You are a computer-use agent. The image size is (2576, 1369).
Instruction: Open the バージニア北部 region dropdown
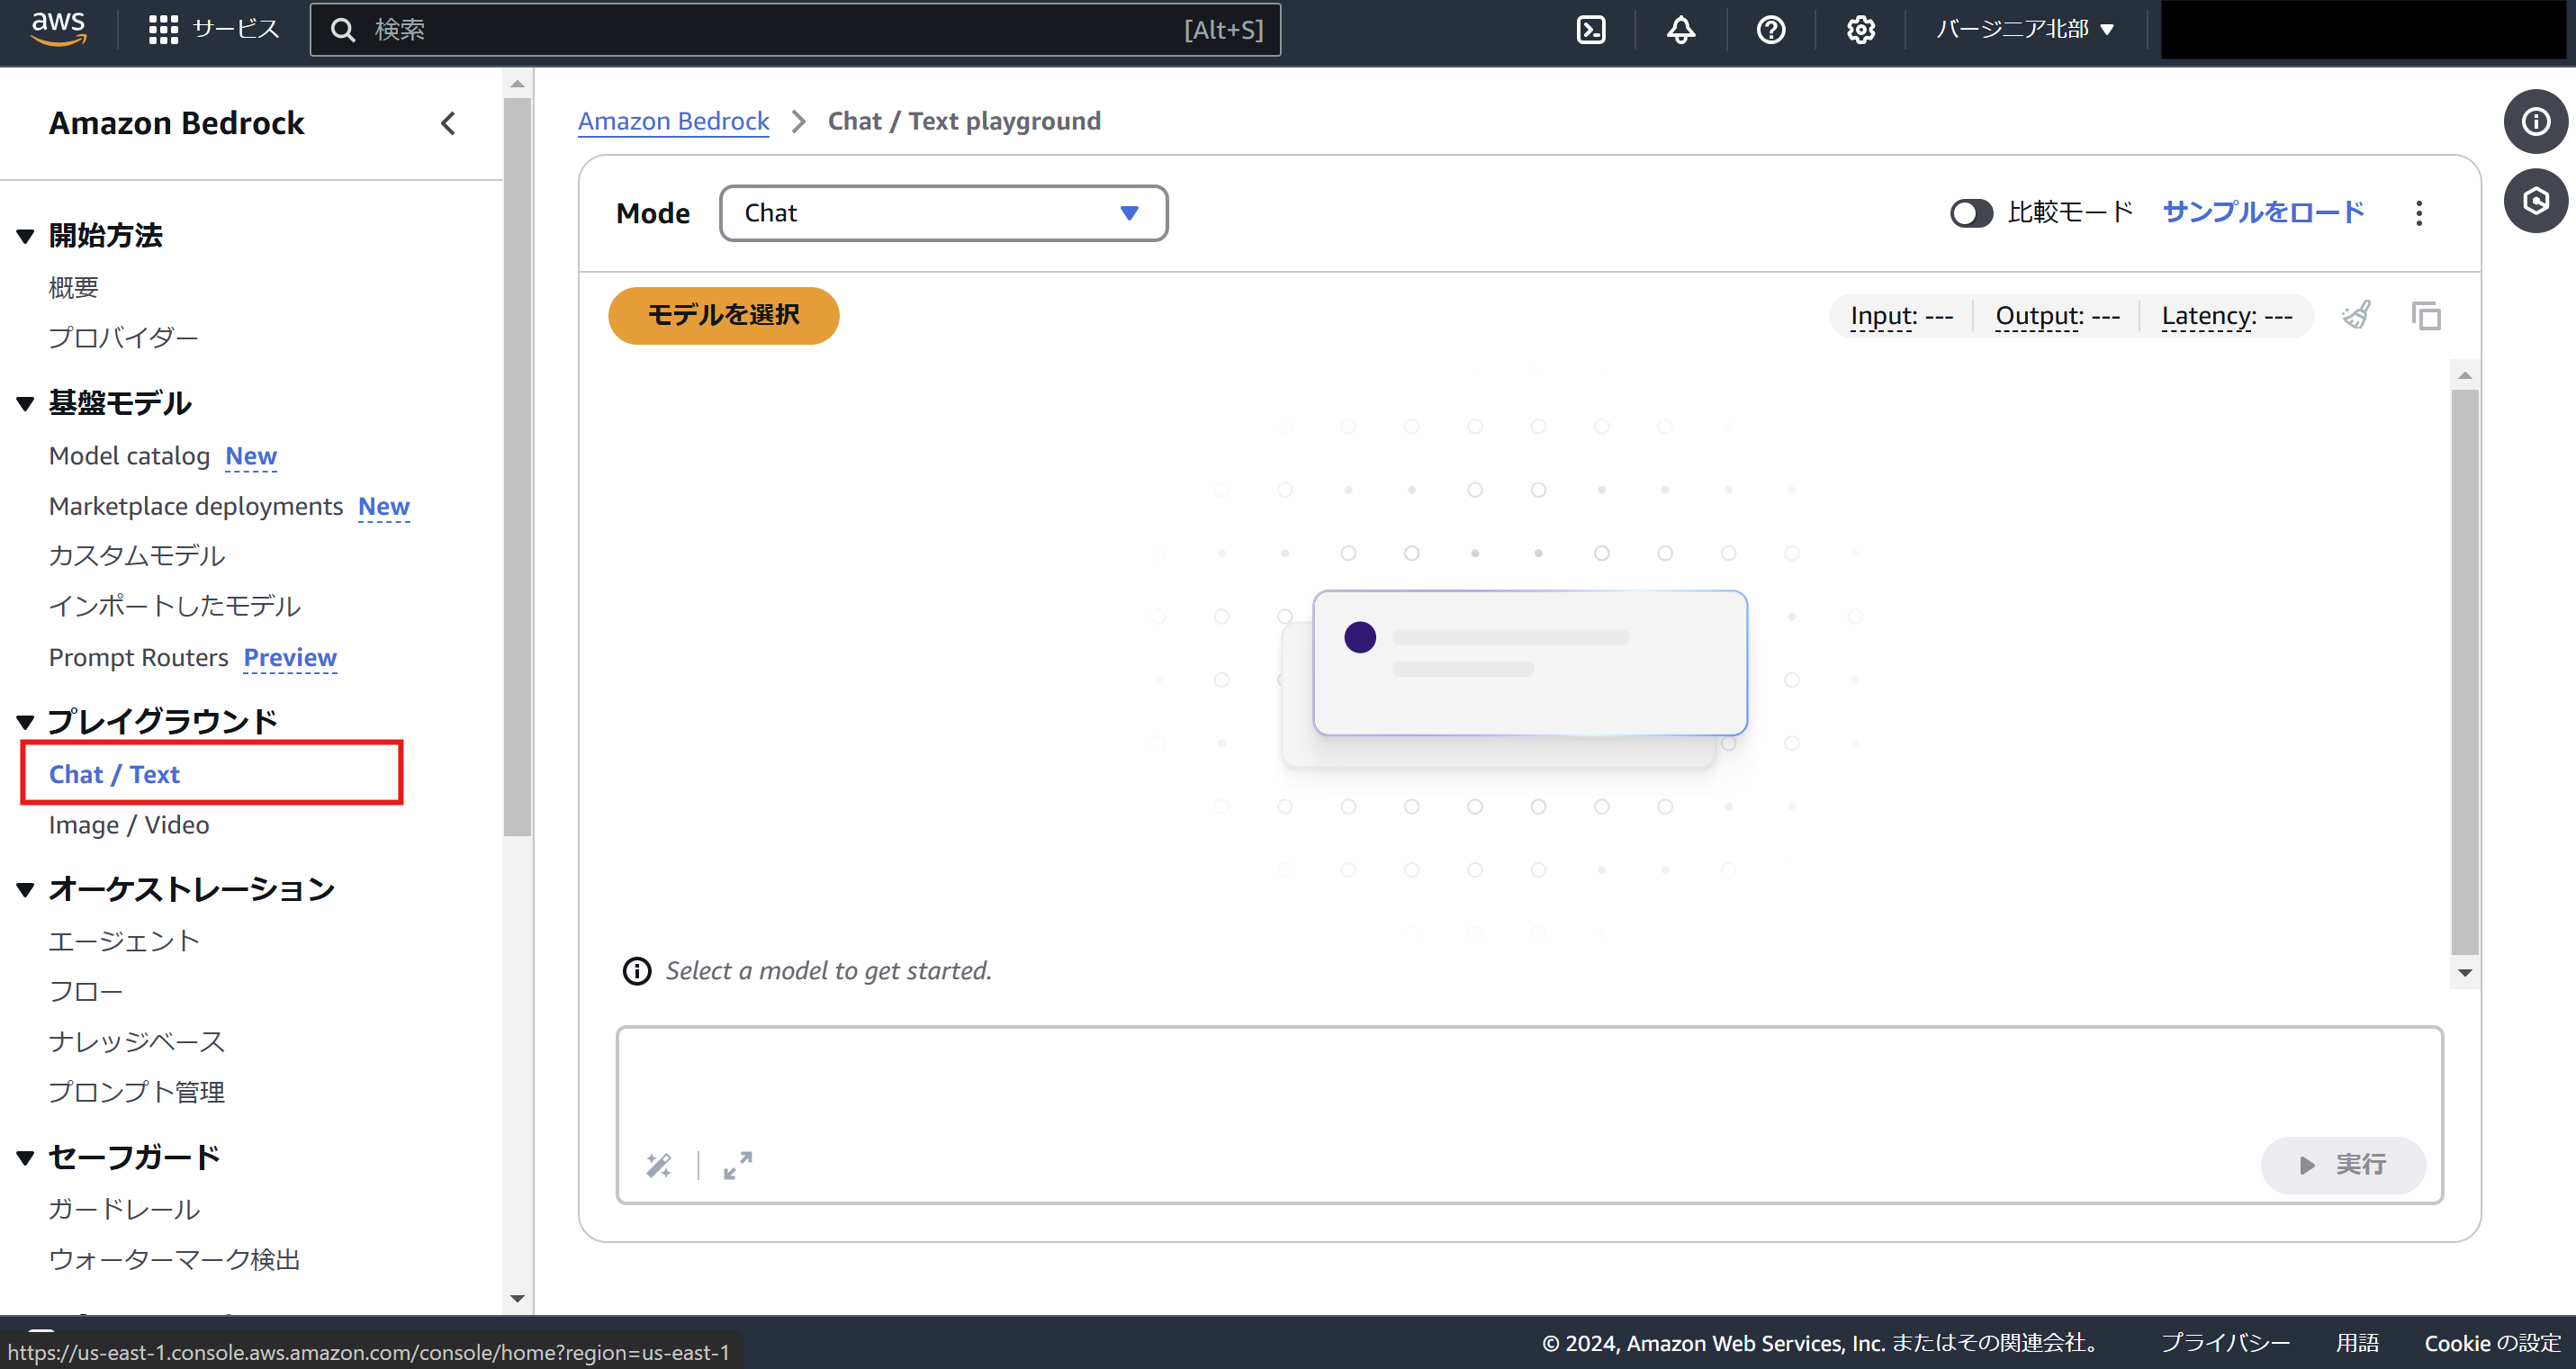pos(2025,30)
